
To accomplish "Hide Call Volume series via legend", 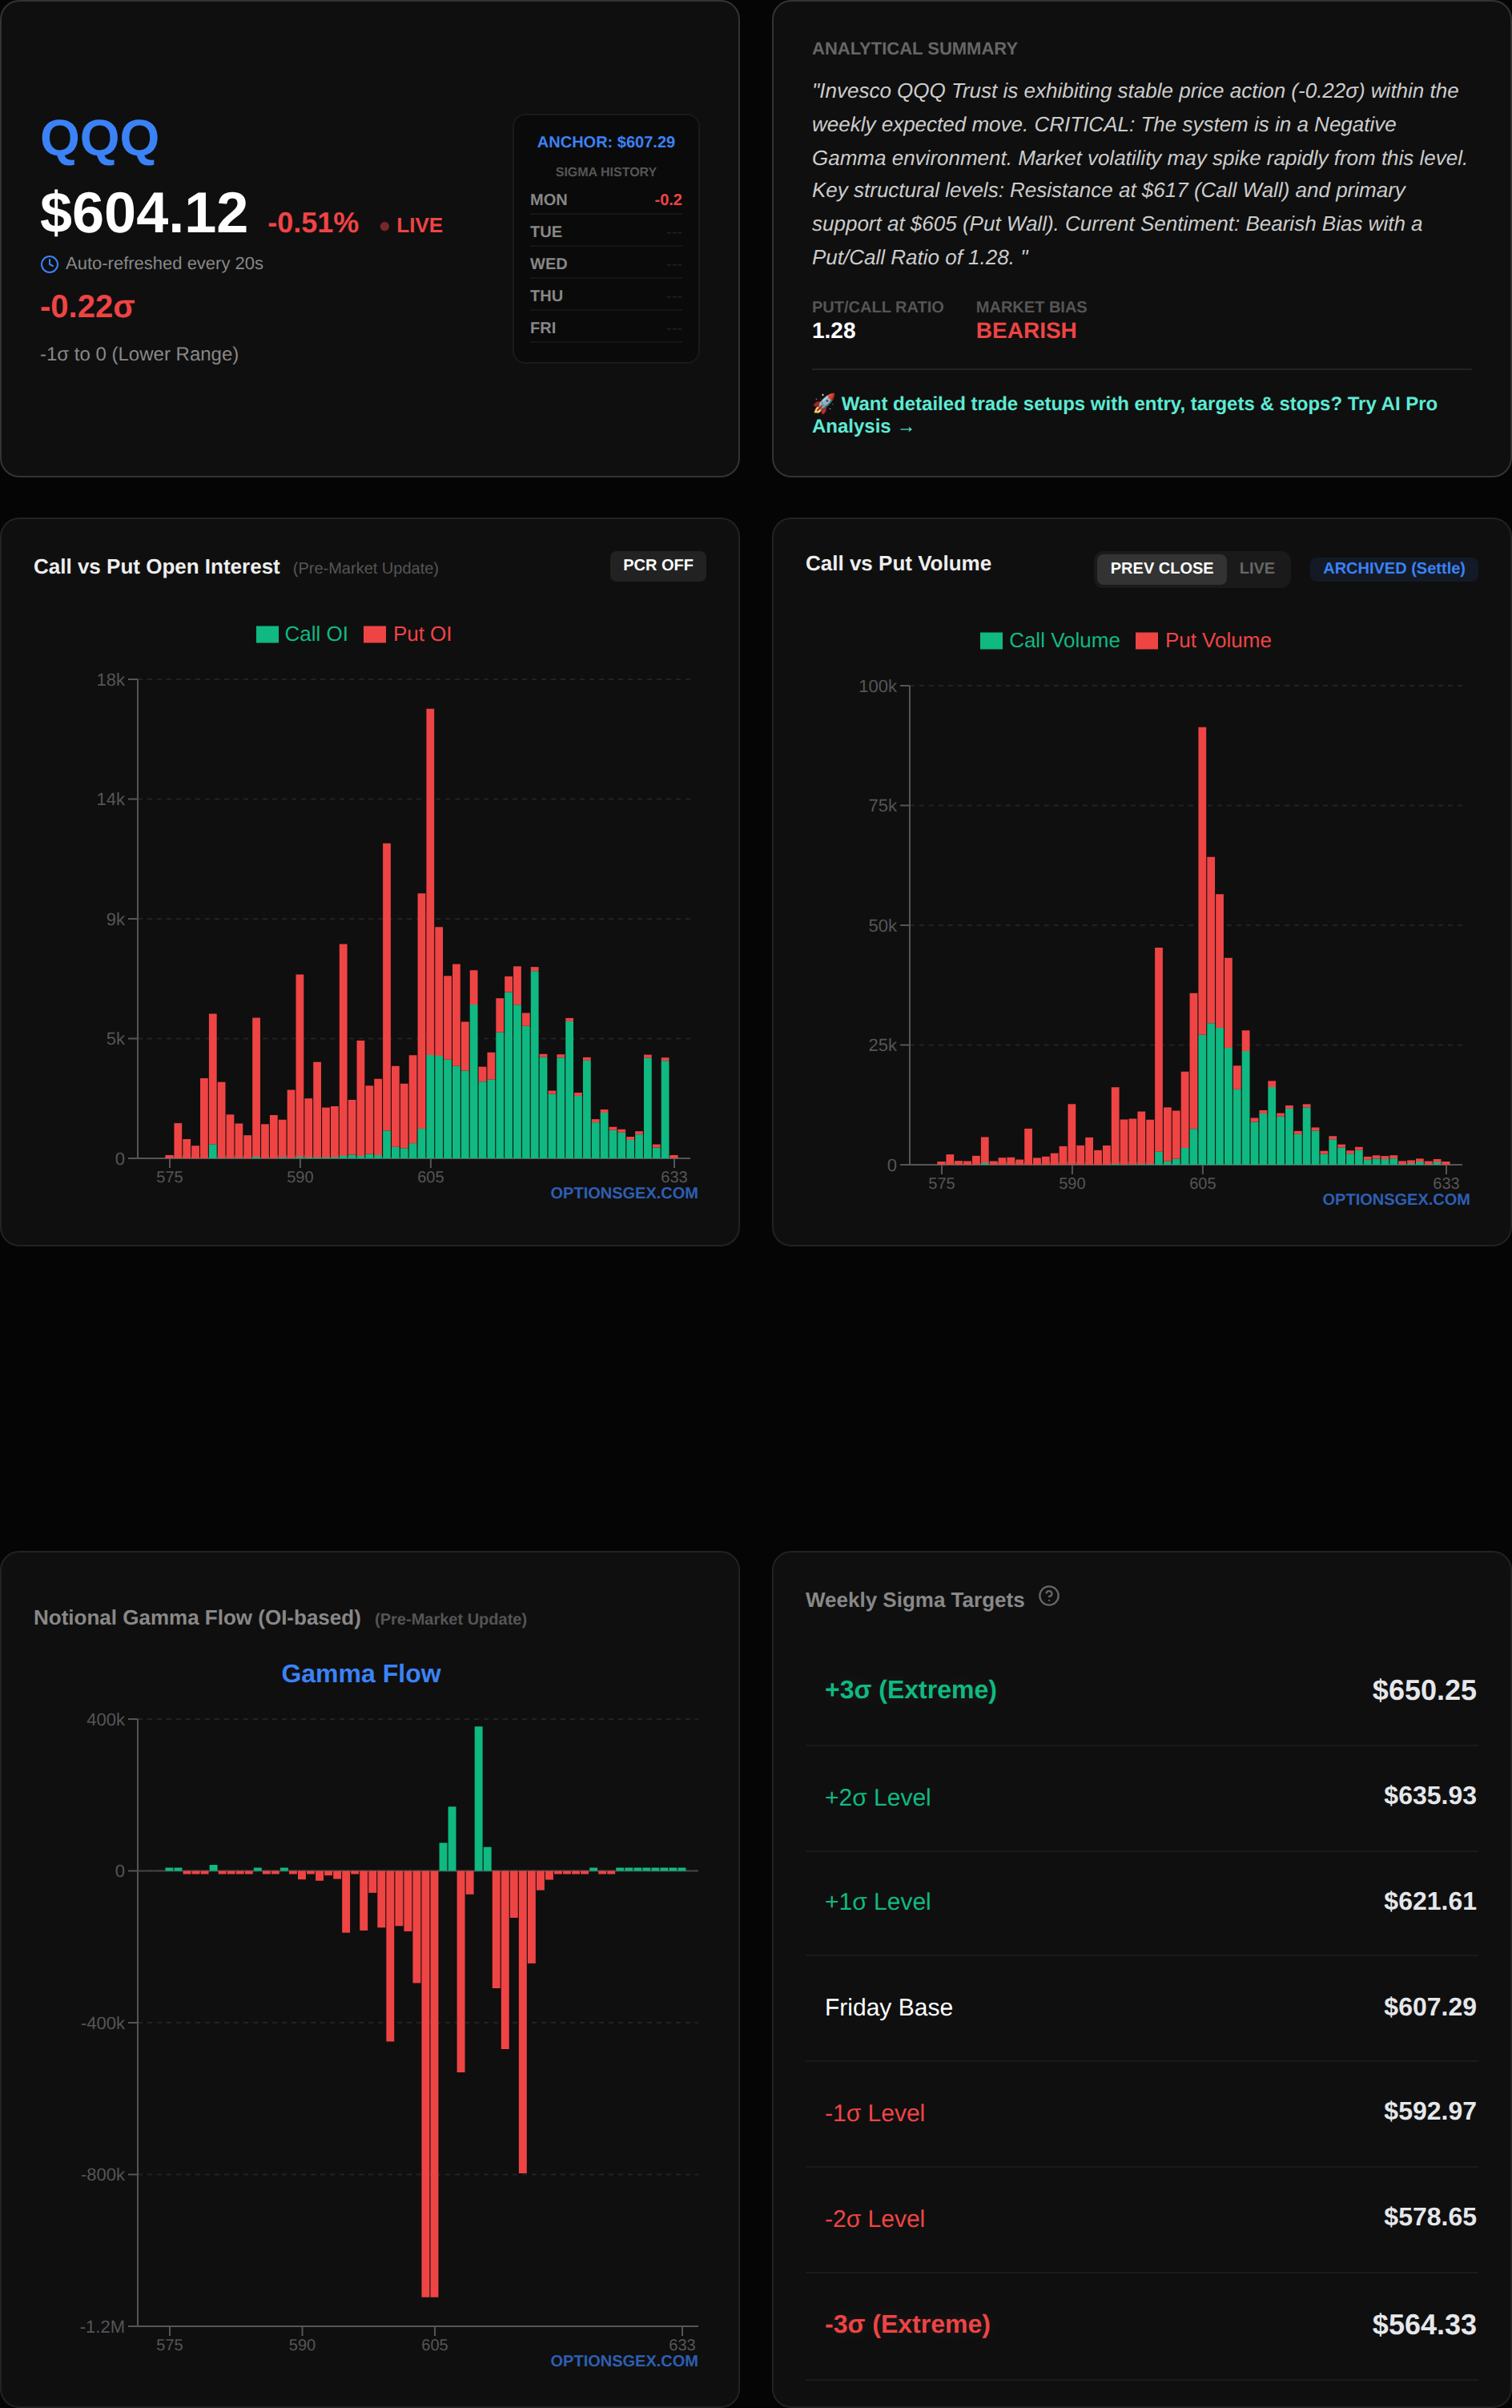I will point(991,641).
